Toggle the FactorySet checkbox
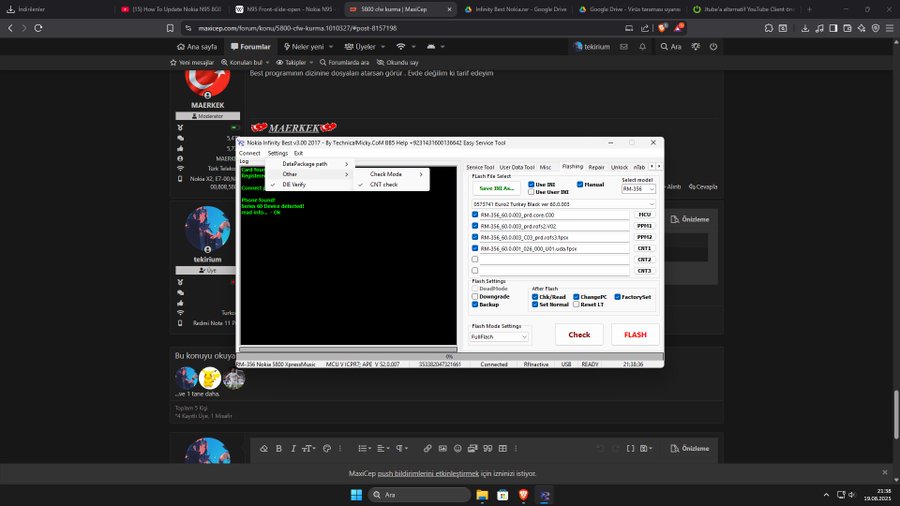This screenshot has width=900, height=506. [618, 297]
